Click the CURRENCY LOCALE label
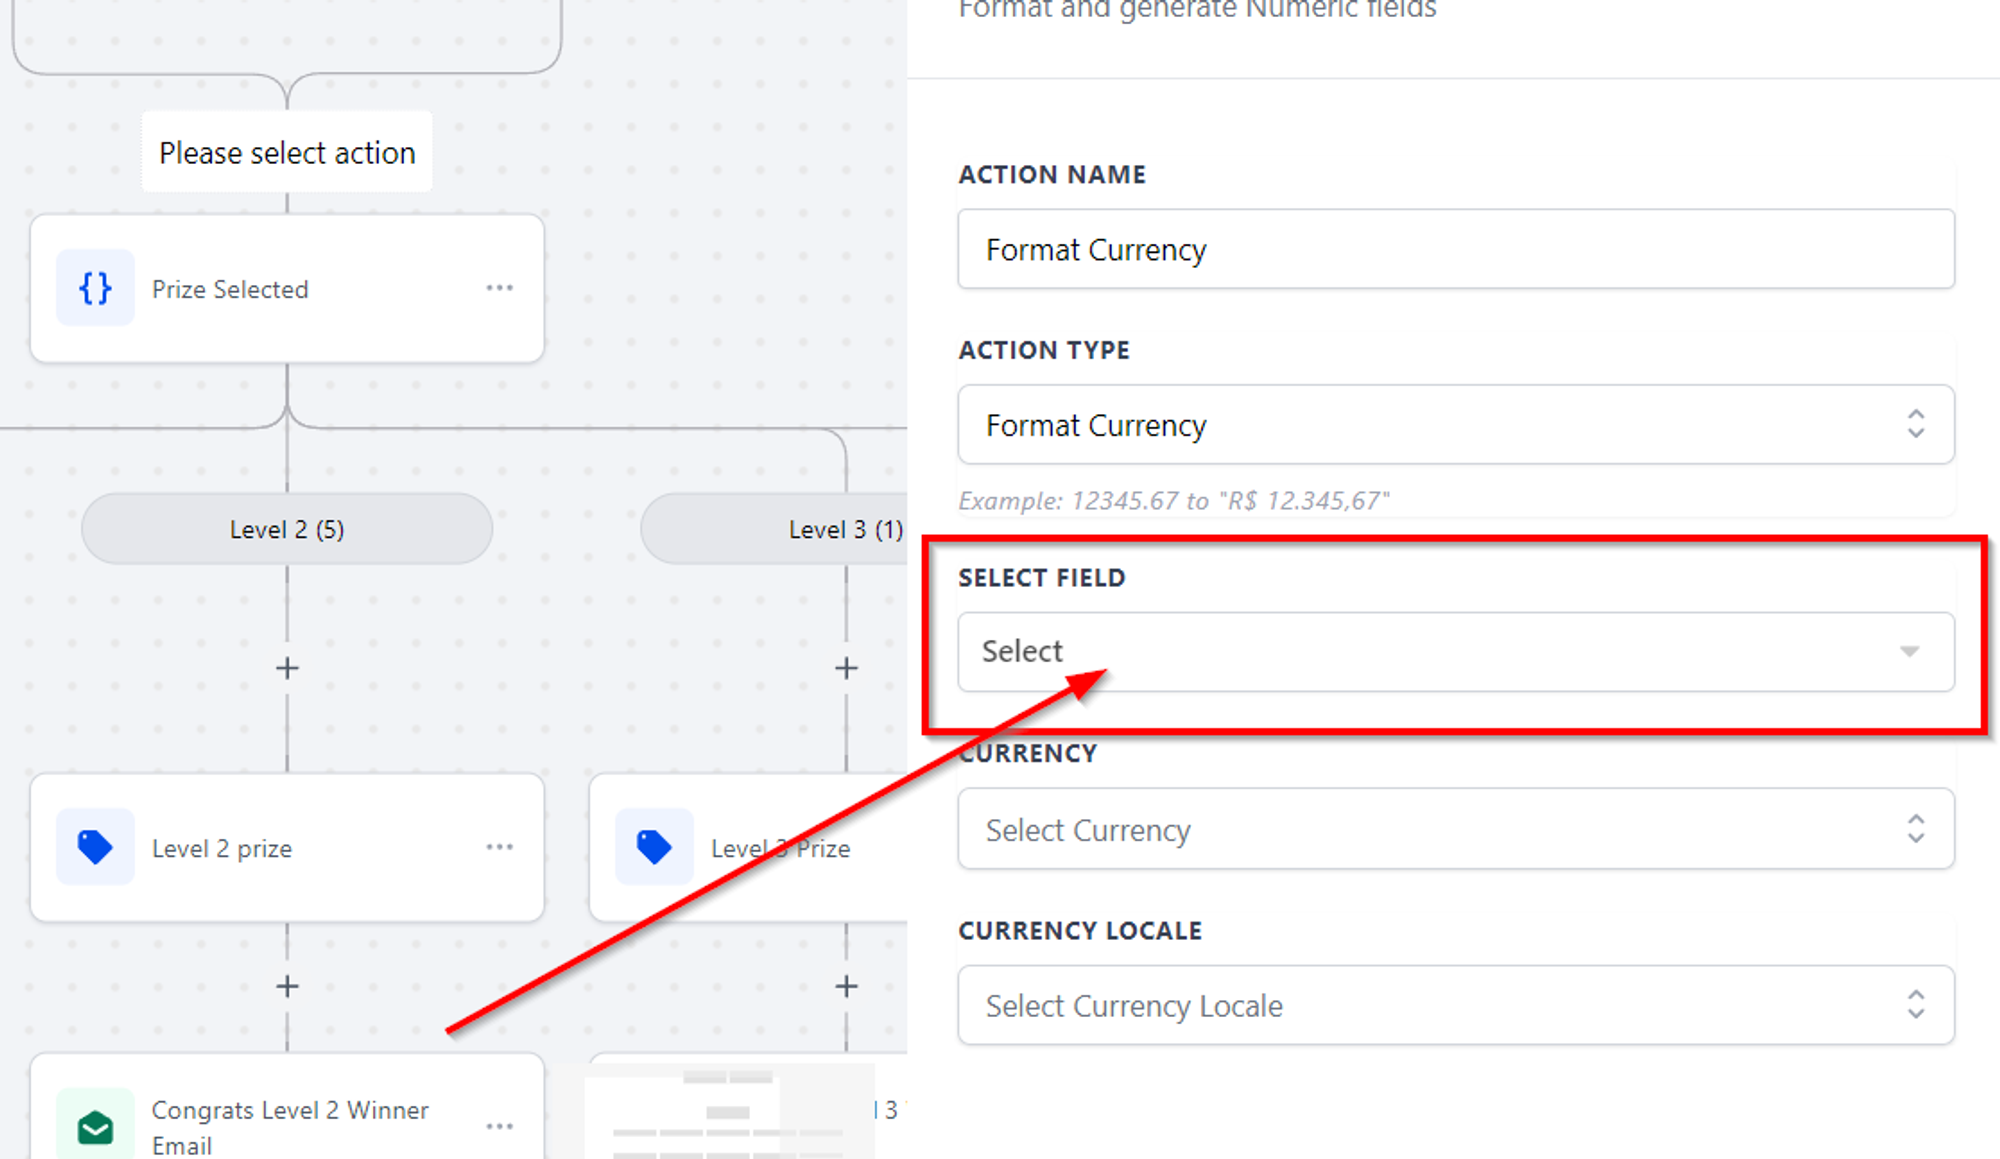Screen dimensions: 2000x1159 [1080, 931]
